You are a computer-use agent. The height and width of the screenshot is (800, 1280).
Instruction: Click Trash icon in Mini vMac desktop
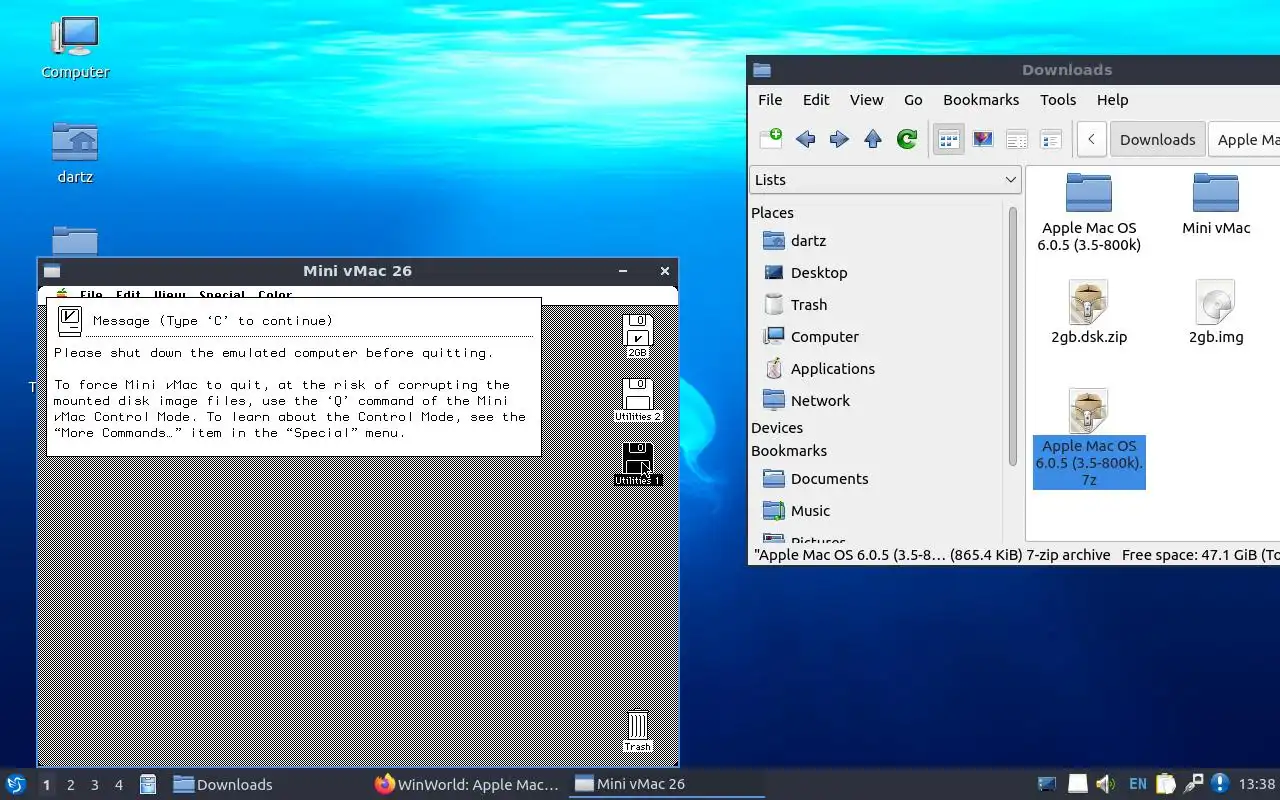tap(638, 730)
